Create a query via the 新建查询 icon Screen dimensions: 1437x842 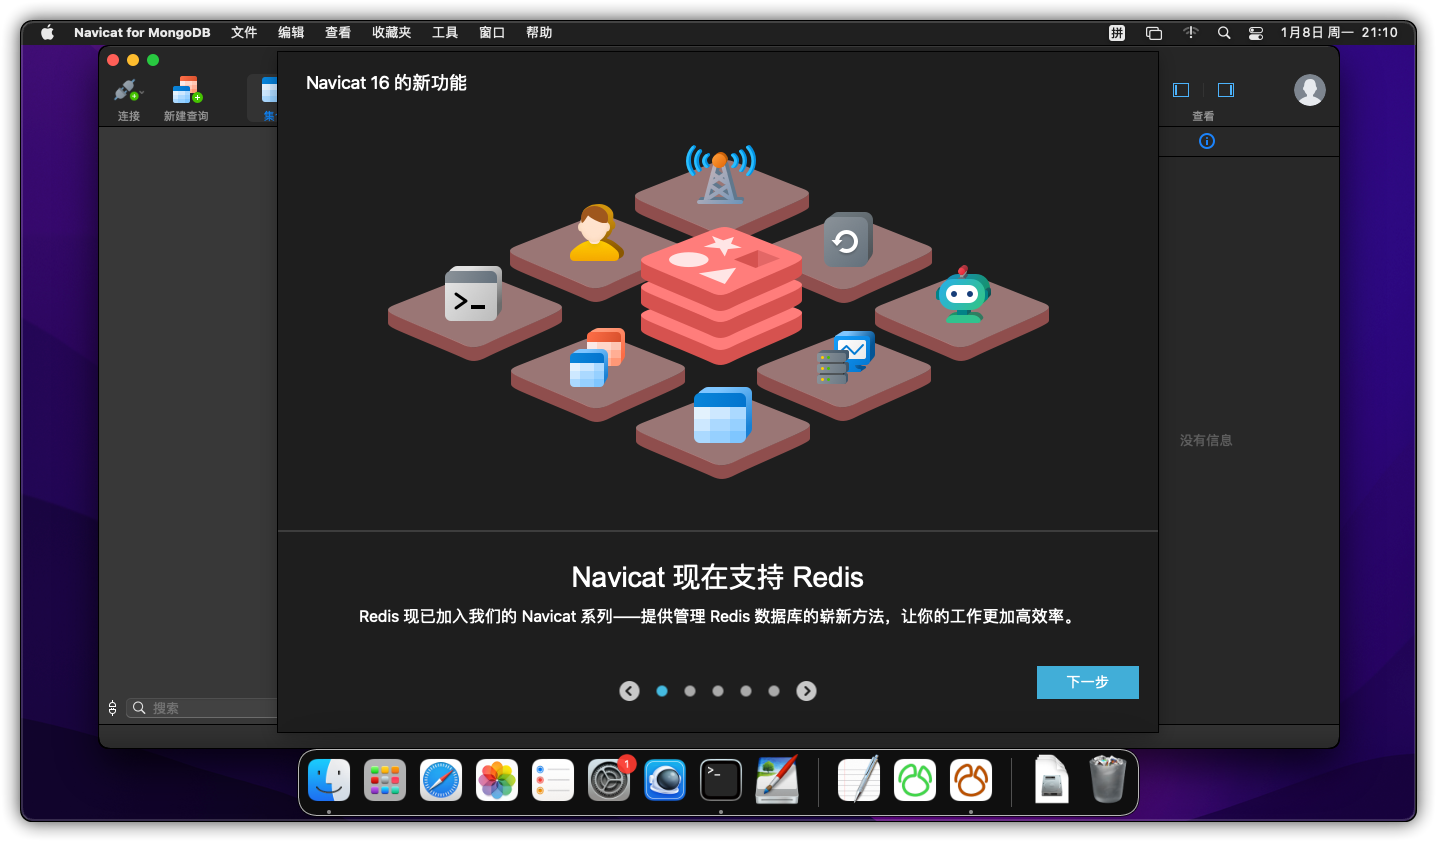[x=186, y=97]
